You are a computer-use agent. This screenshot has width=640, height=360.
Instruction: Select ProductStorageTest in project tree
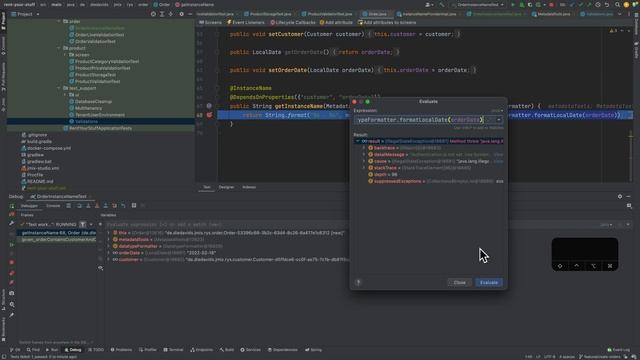pos(95,75)
